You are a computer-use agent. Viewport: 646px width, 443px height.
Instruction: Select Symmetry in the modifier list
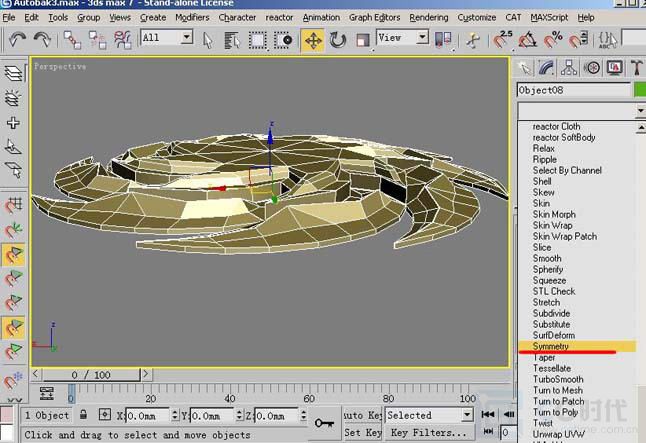pos(577,346)
